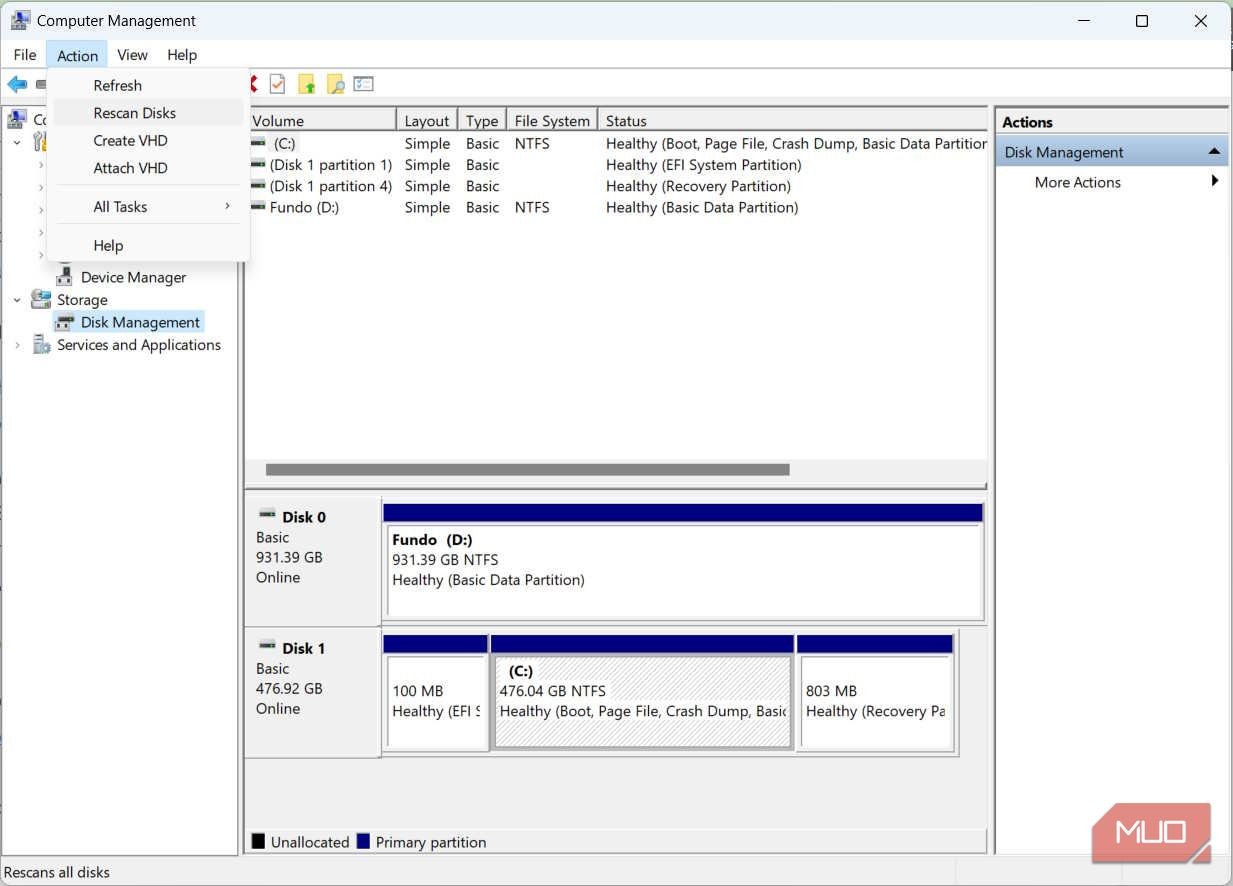Select Create VHD in the Action menu
The width and height of the screenshot is (1233, 886).
[148, 140]
